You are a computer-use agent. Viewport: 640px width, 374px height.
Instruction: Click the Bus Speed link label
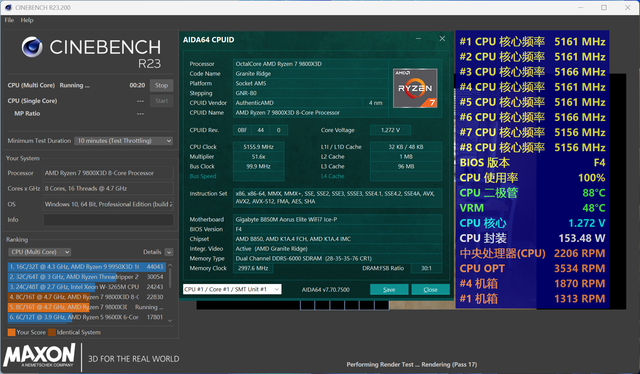(203, 176)
